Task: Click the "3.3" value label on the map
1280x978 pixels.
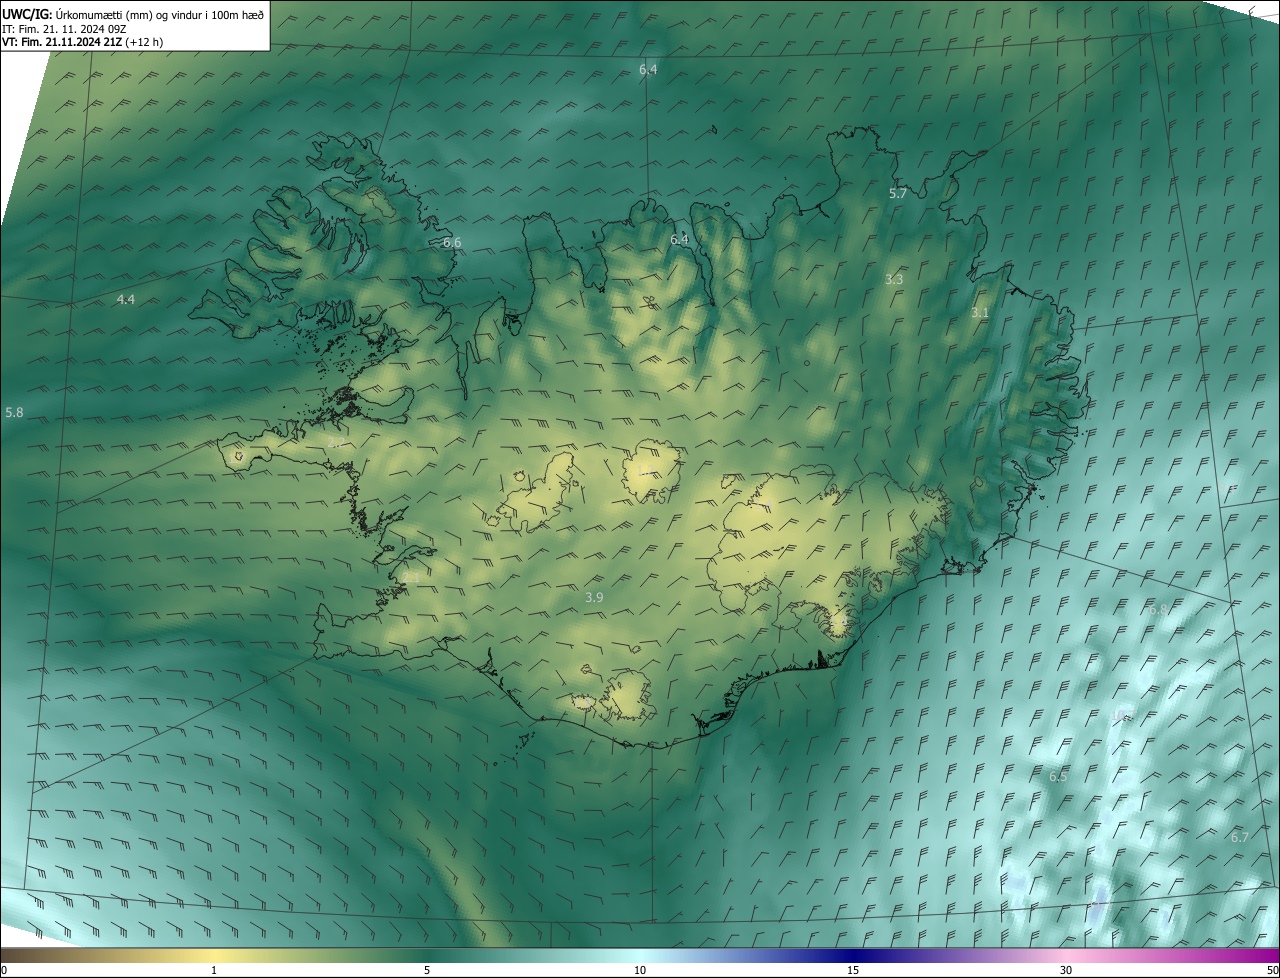Action: click(894, 279)
